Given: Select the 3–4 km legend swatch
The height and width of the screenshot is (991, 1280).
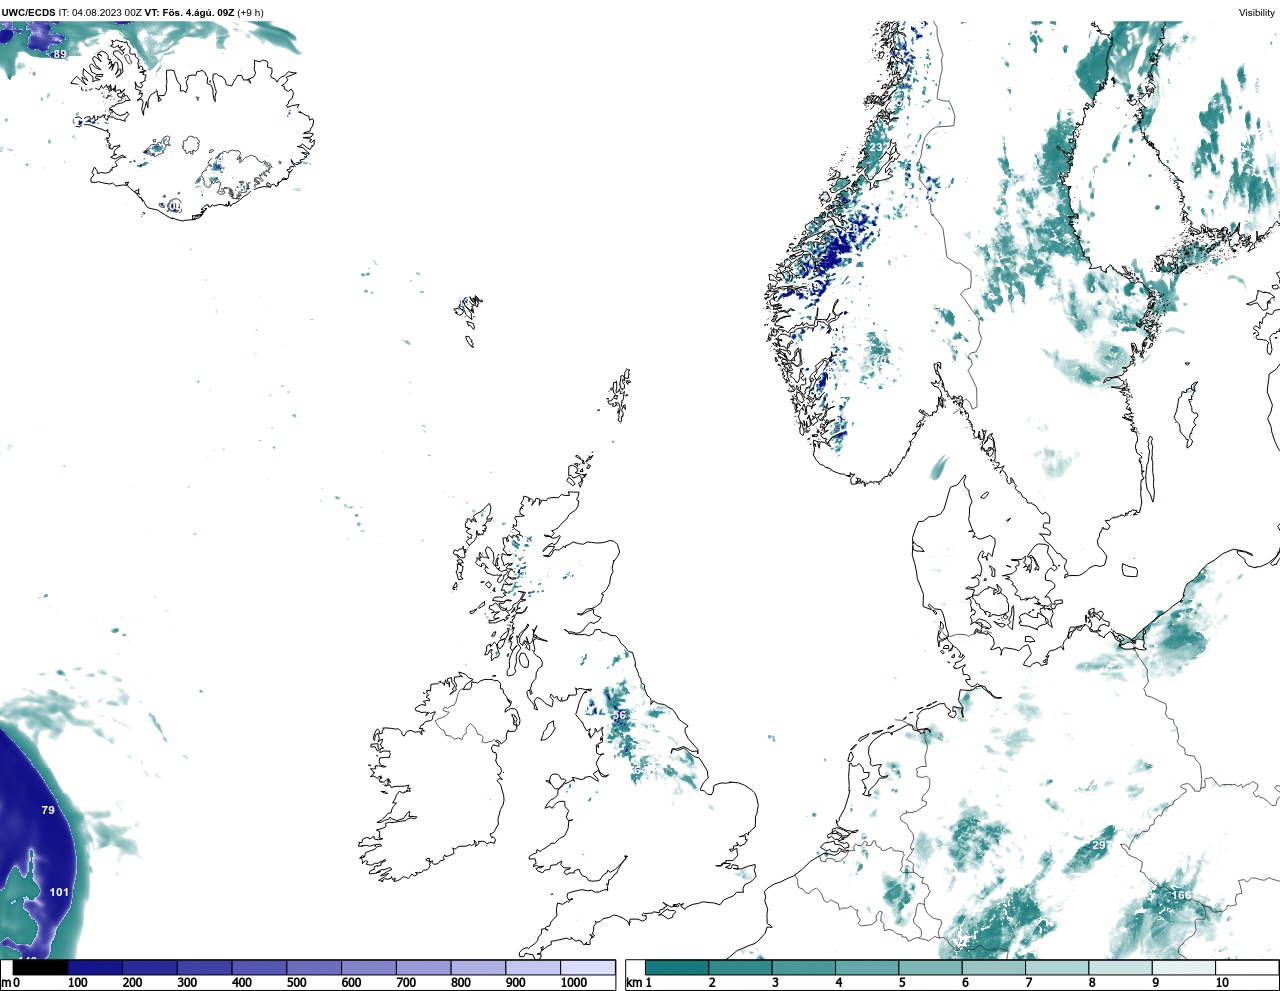Looking at the screenshot, I should click(x=803, y=967).
